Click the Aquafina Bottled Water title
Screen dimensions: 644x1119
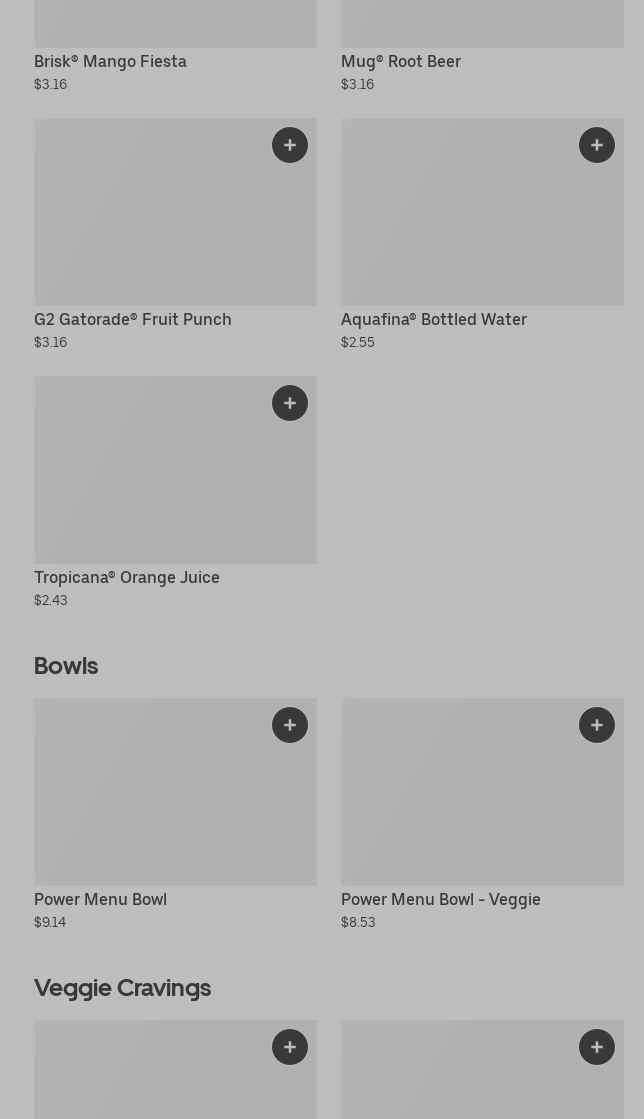click(x=433, y=319)
